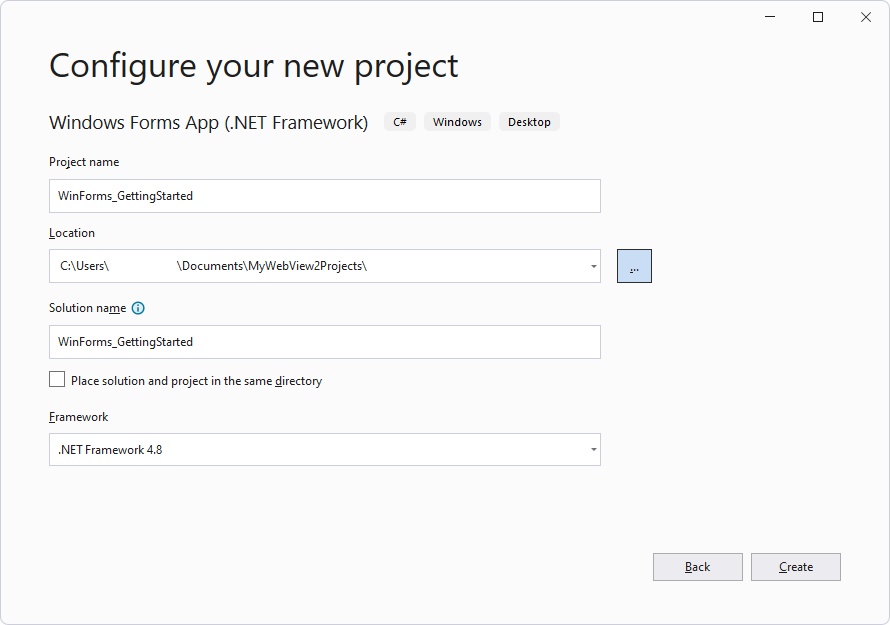Go Back to project template selection
This screenshot has height=625, width=890.
click(x=697, y=567)
